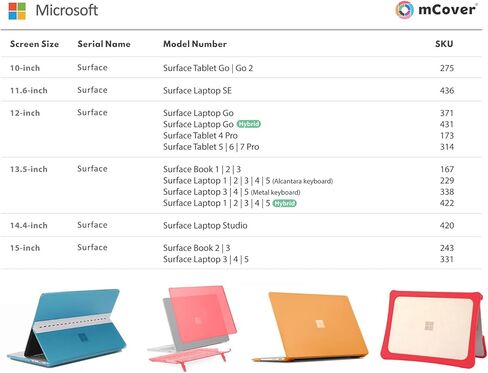Click the Screen Size column header

click(x=34, y=44)
